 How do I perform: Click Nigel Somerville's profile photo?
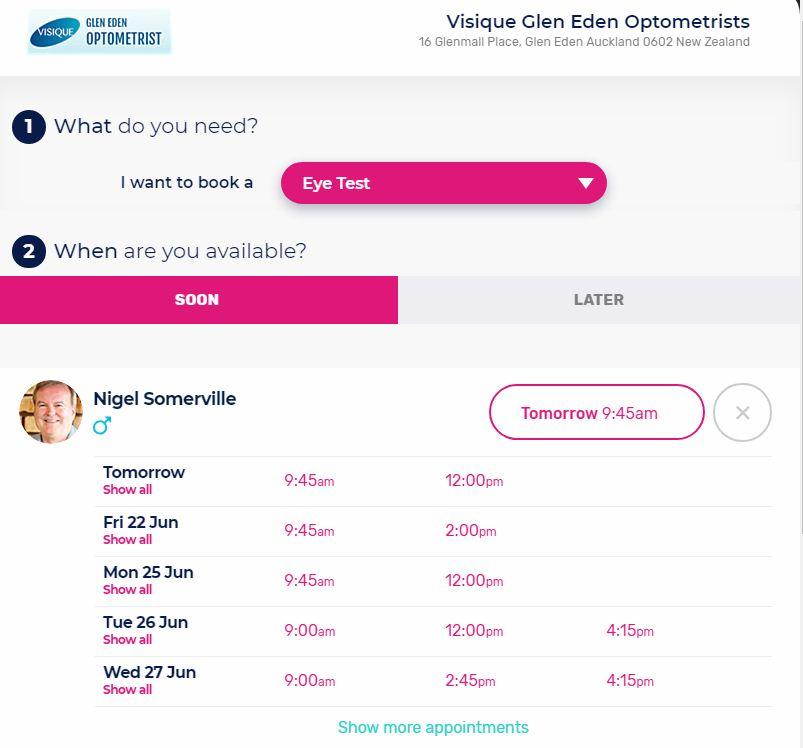point(51,411)
